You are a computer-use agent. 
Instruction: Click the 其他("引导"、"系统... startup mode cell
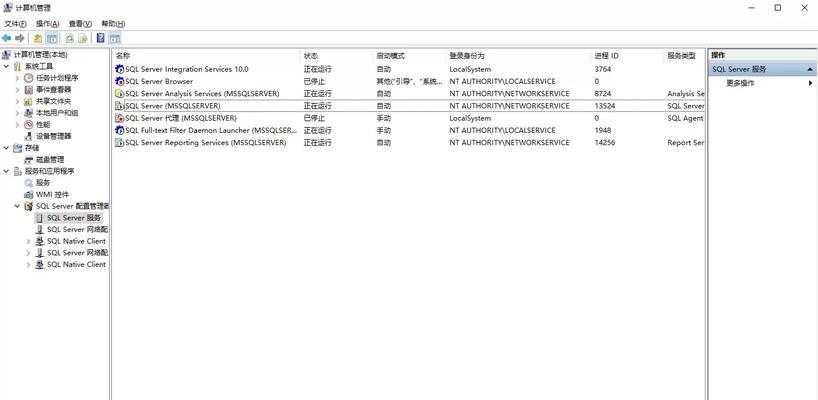pyautogui.click(x=410, y=81)
